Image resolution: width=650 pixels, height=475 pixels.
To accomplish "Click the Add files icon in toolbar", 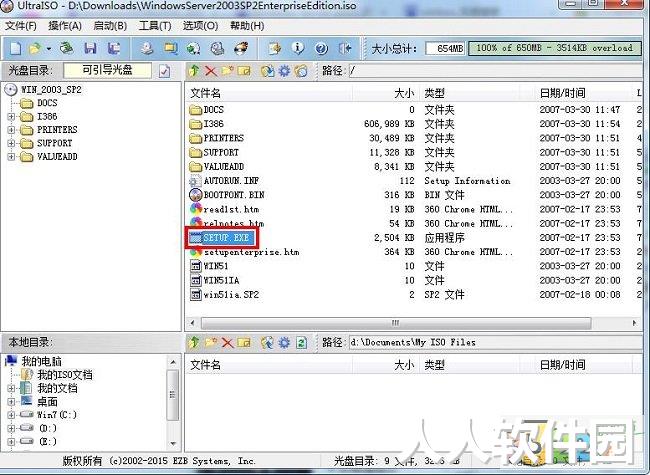I will [x=274, y=48].
